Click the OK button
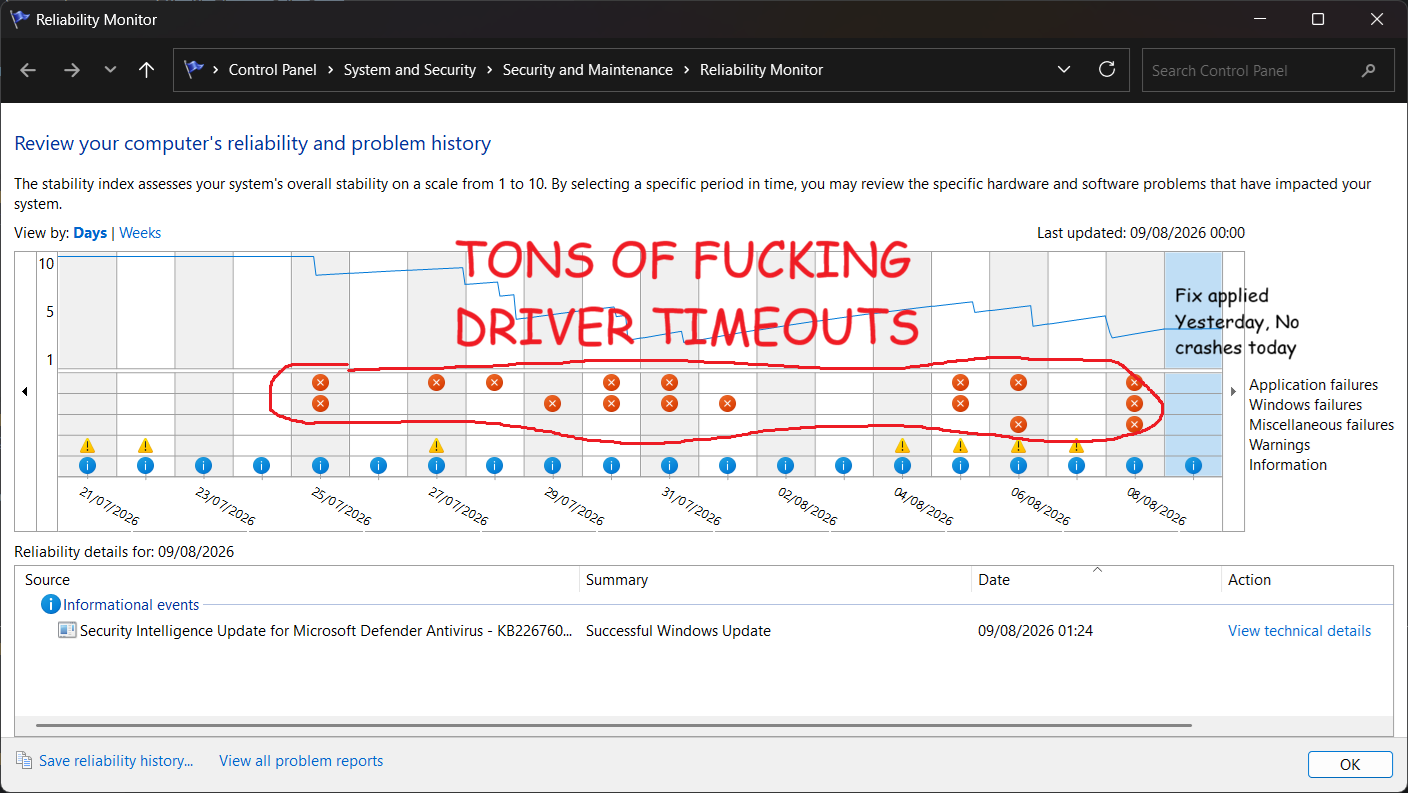This screenshot has height=793, width=1408. point(1350,764)
